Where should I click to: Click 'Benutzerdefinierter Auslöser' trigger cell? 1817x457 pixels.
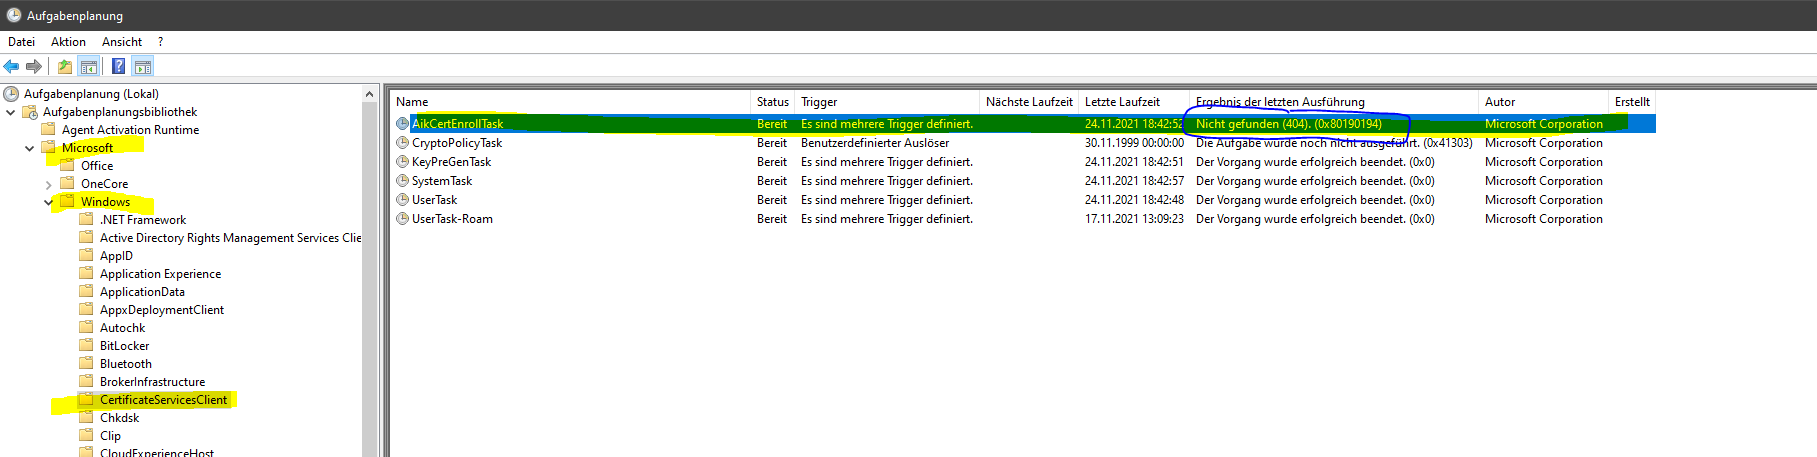[875, 143]
